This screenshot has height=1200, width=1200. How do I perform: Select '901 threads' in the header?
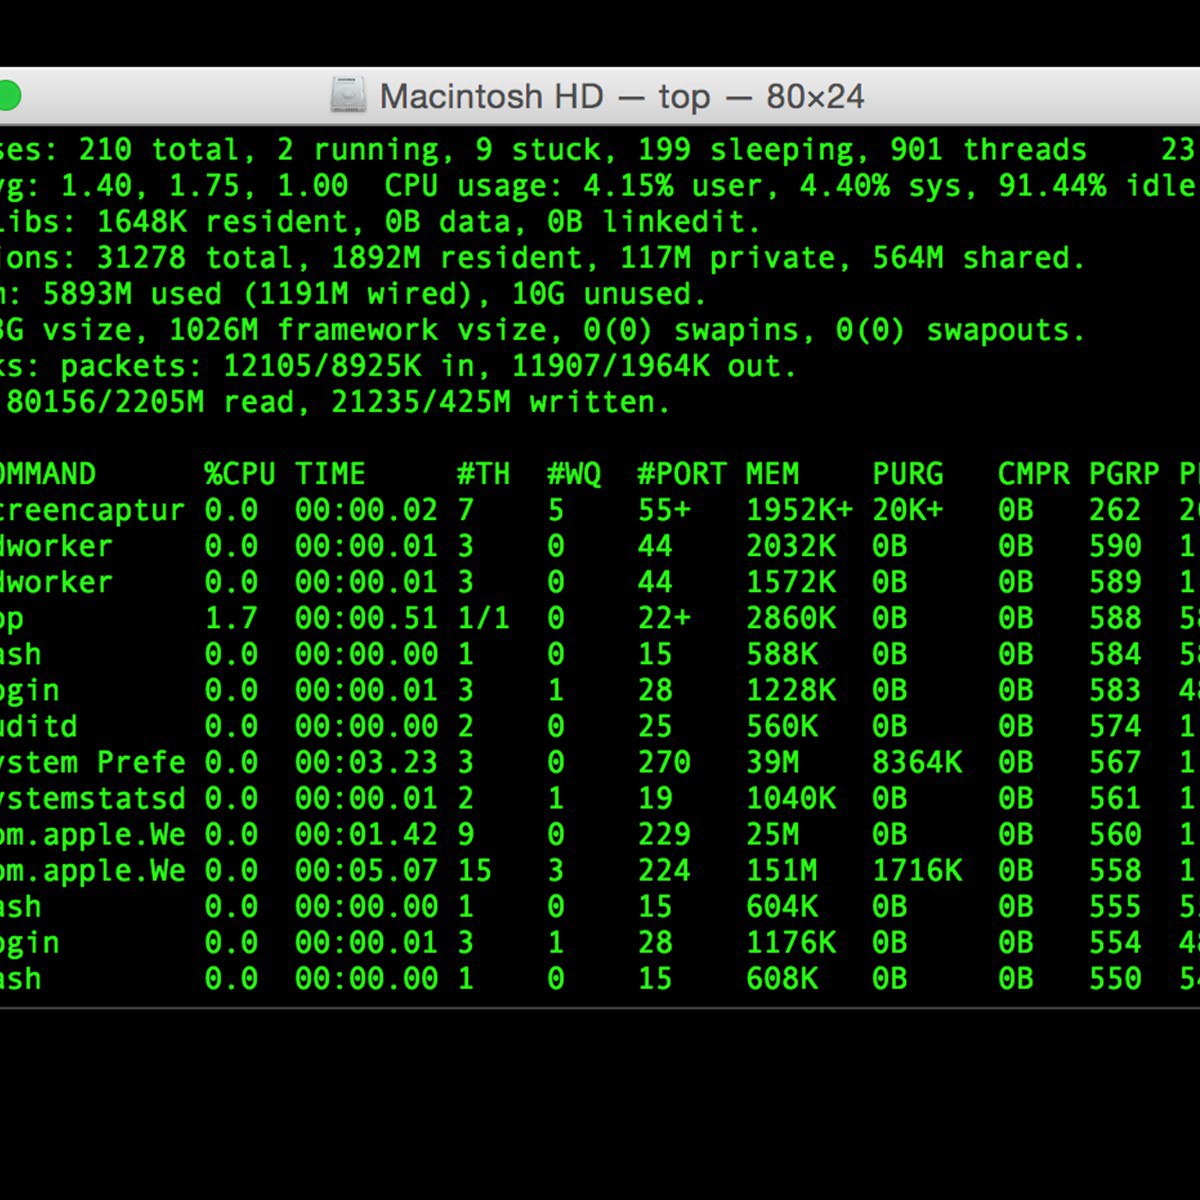point(989,150)
